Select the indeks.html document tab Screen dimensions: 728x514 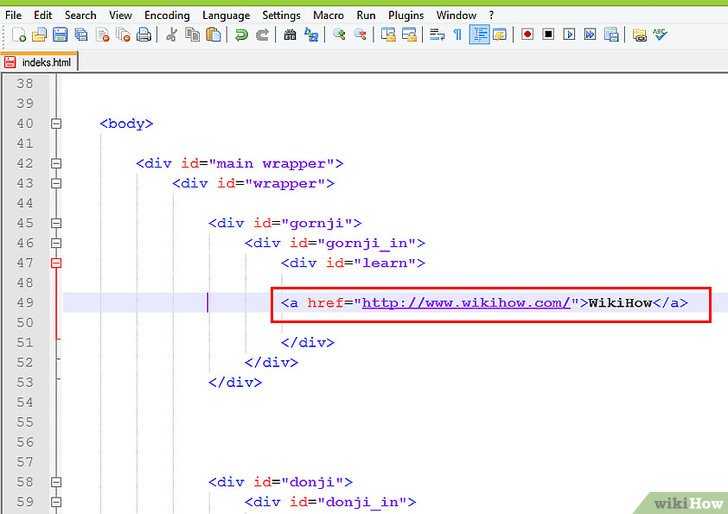point(42,62)
